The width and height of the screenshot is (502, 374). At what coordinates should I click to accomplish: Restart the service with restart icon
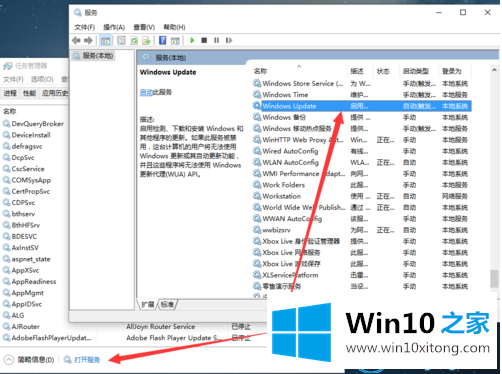point(229,40)
